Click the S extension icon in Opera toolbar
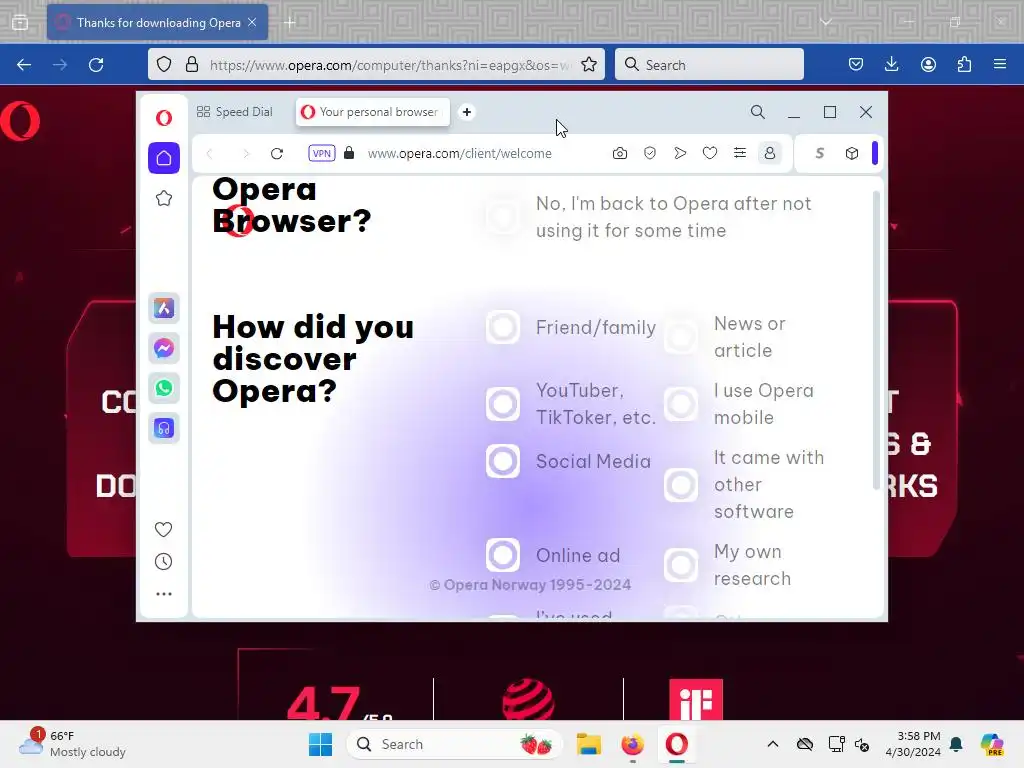The height and width of the screenshot is (768, 1024). pyautogui.click(x=820, y=153)
